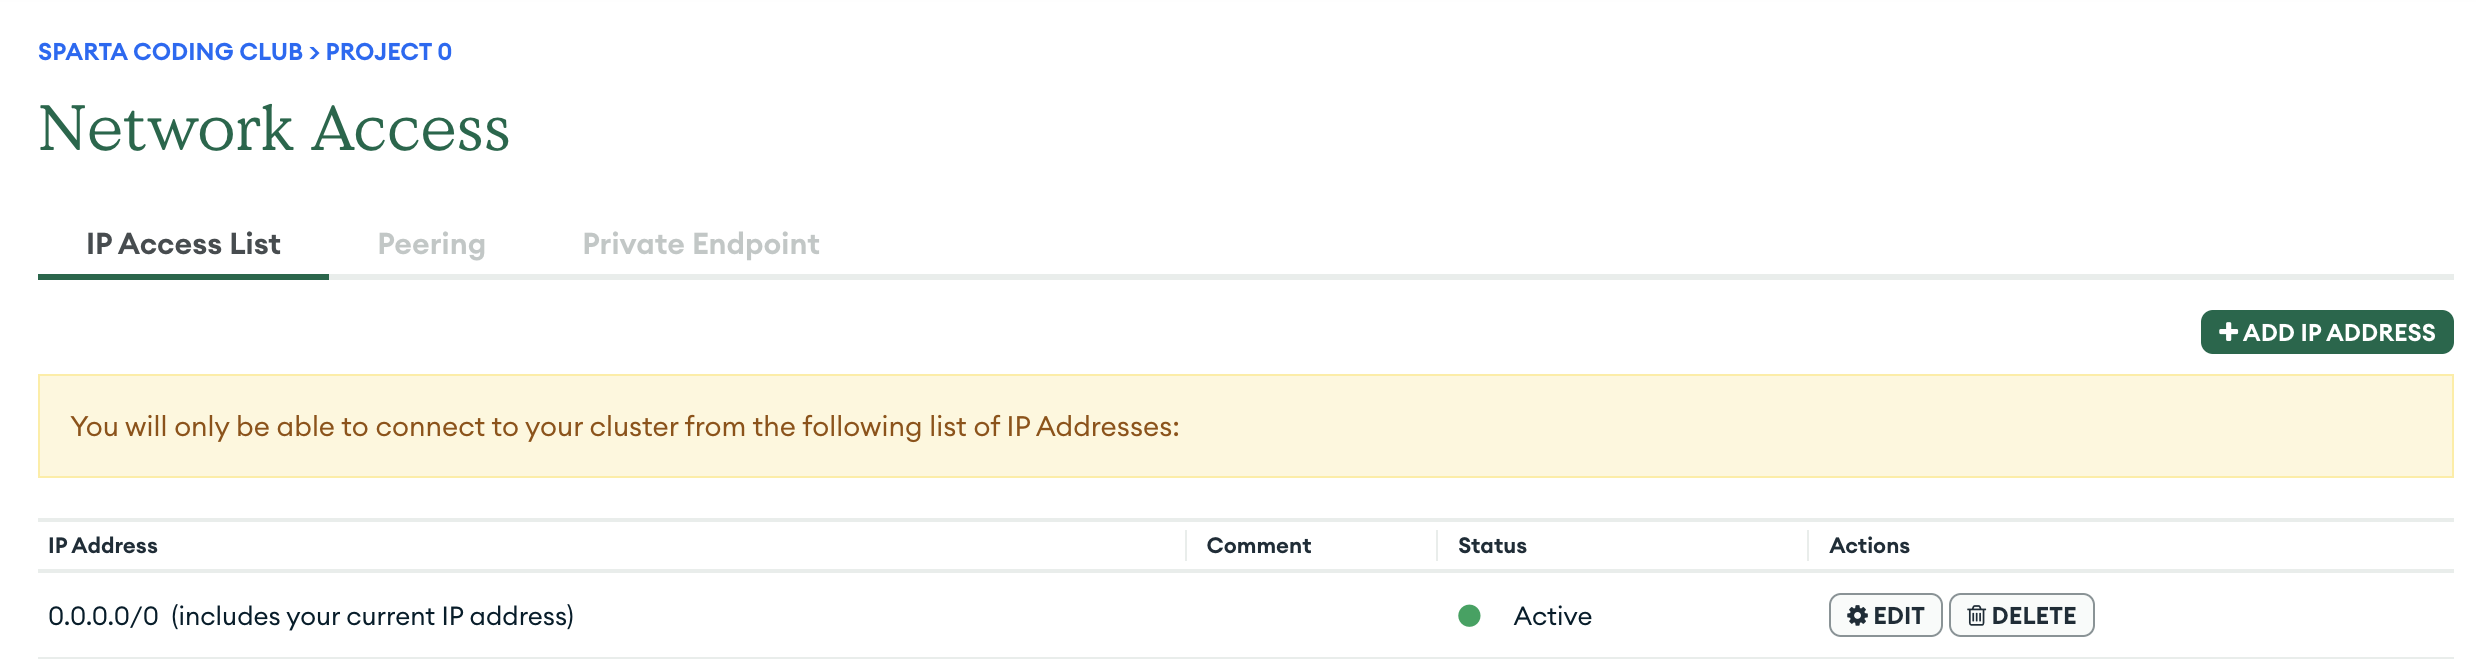Edit the 0.0.0.0/0 entry
This screenshot has height=662, width=2476.
(1885, 615)
